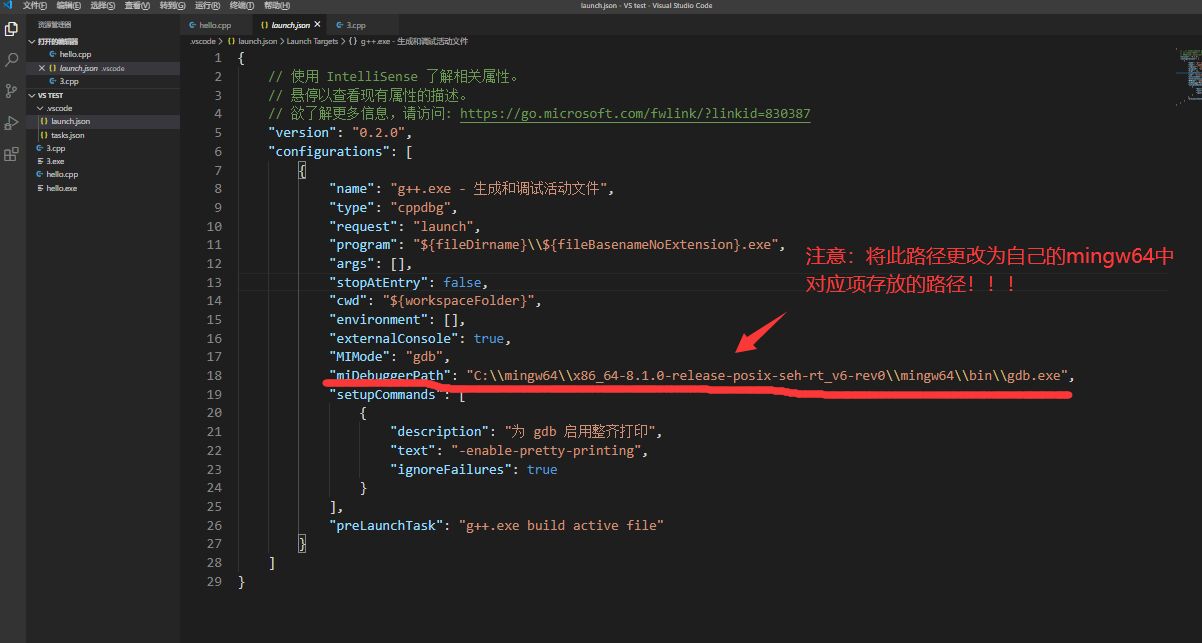The image size is (1202, 643).
Task: Open the Run and Debug view icon
Action: click(12, 122)
